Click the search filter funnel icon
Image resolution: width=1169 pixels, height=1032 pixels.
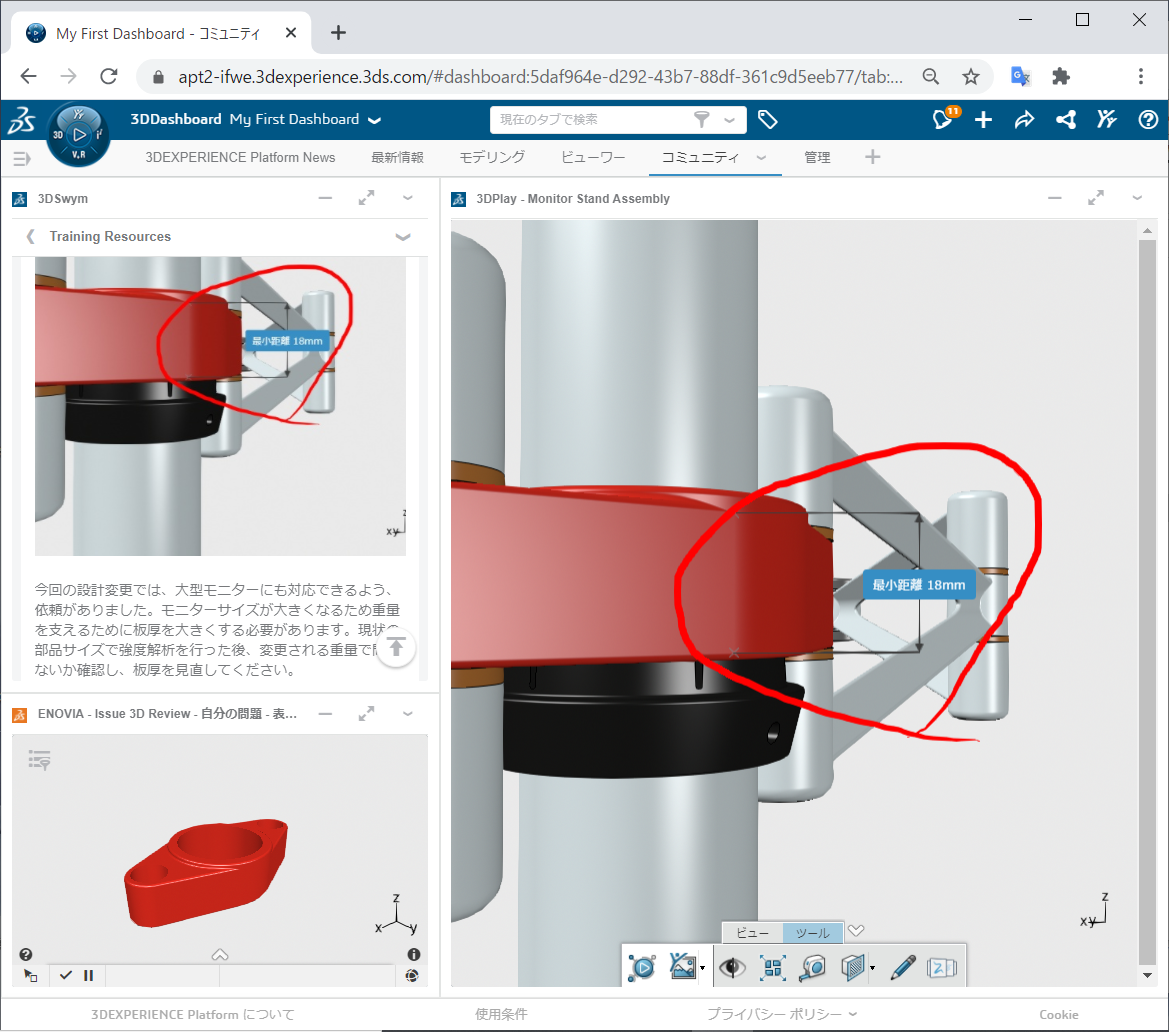(702, 119)
